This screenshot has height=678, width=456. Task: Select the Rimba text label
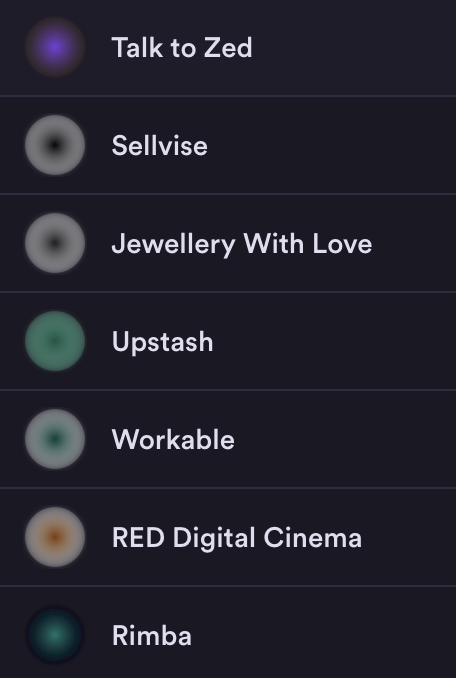point(152,636)
